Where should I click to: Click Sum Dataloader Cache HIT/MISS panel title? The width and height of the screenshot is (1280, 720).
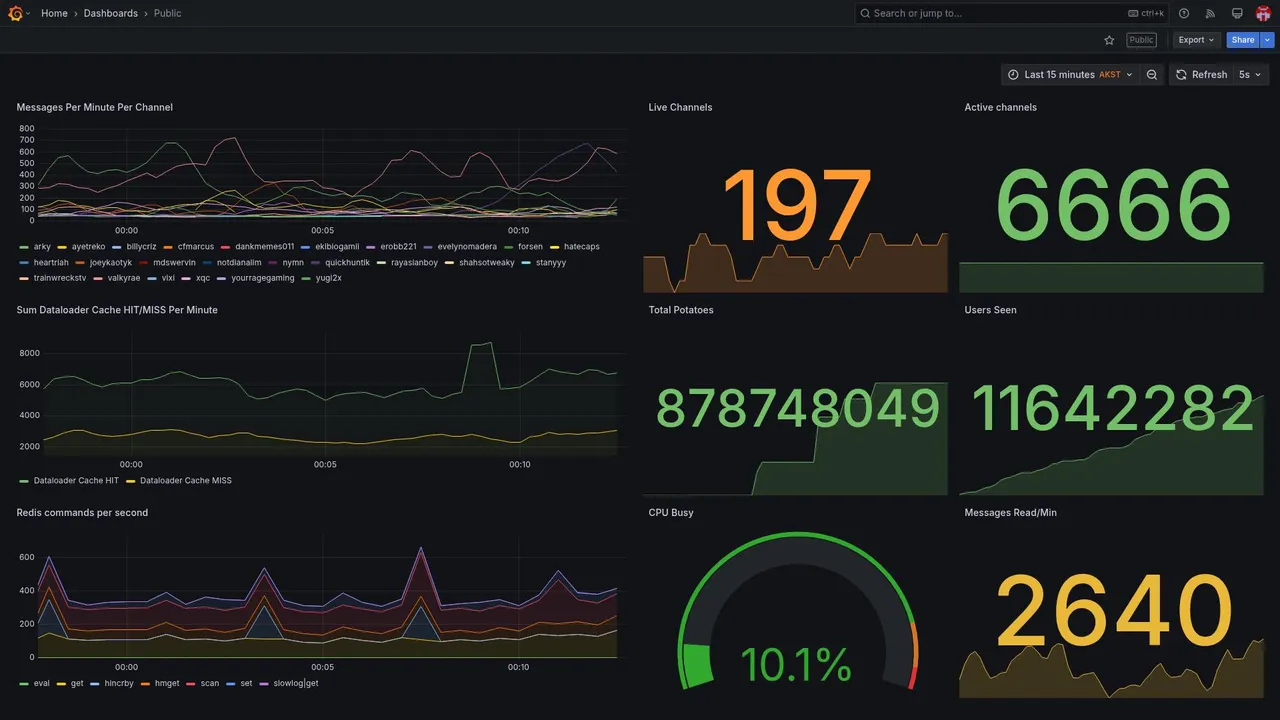click(117, 310)
